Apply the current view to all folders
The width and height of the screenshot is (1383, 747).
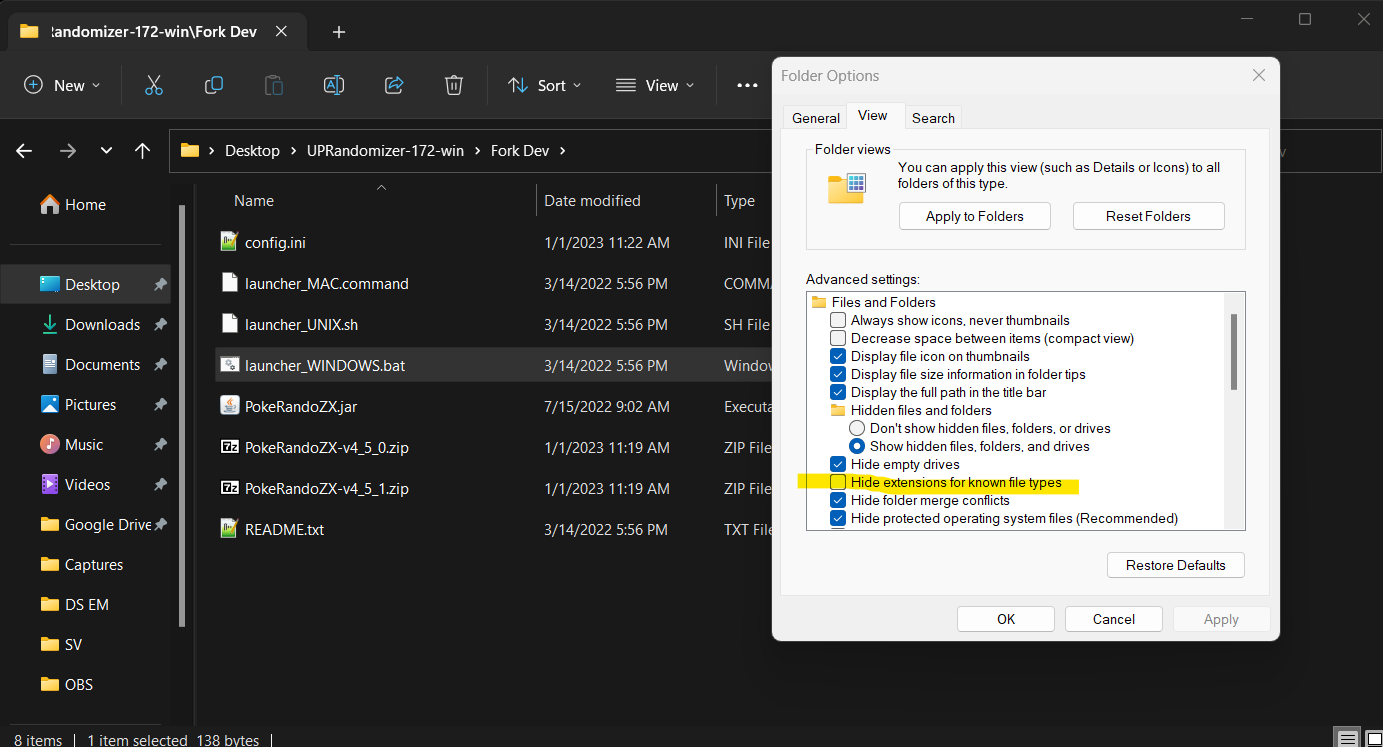pyautogui.click(x=974, y=215)
